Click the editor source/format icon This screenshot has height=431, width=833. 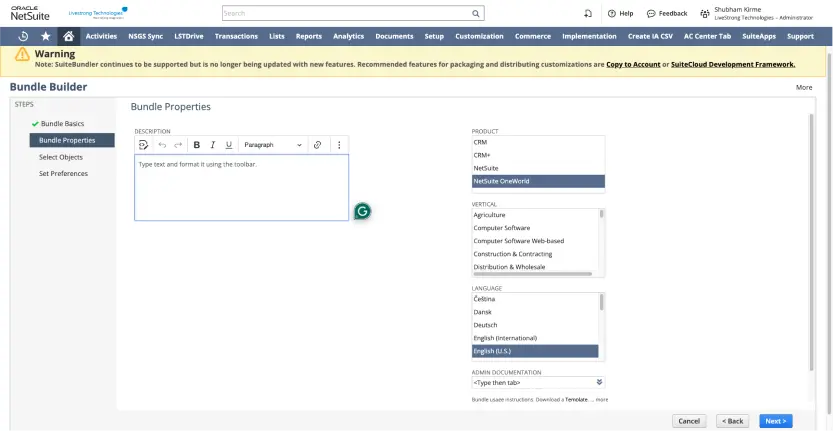coord(143,145)
